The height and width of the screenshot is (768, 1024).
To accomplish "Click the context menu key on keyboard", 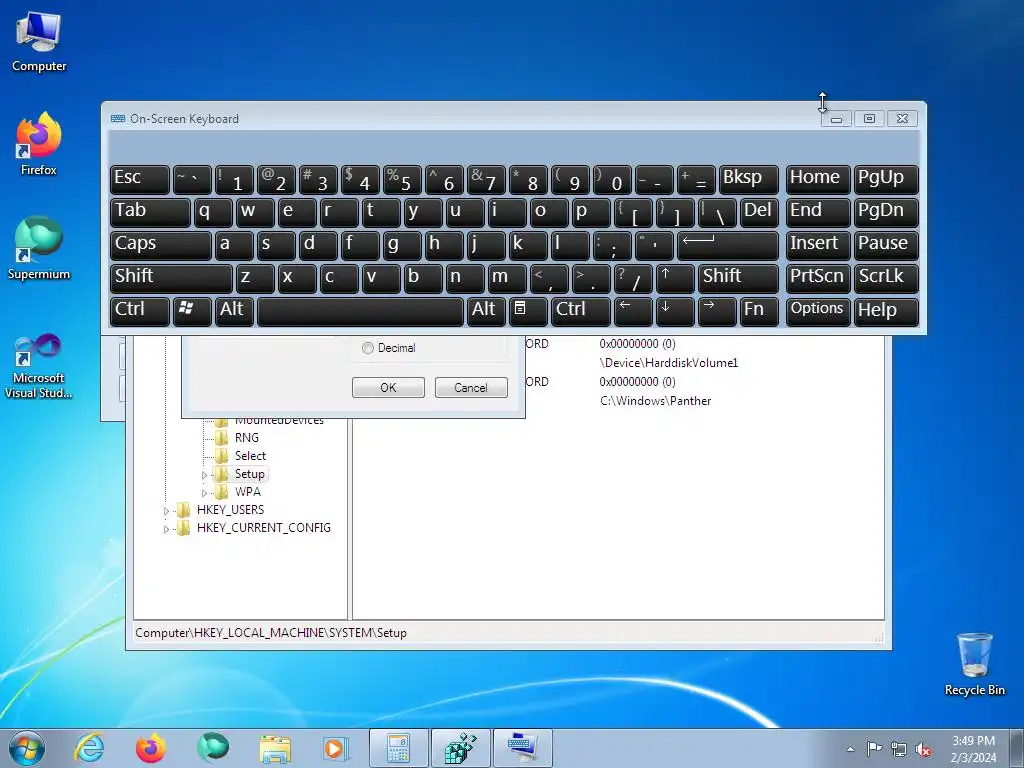I will click(528, 311).
